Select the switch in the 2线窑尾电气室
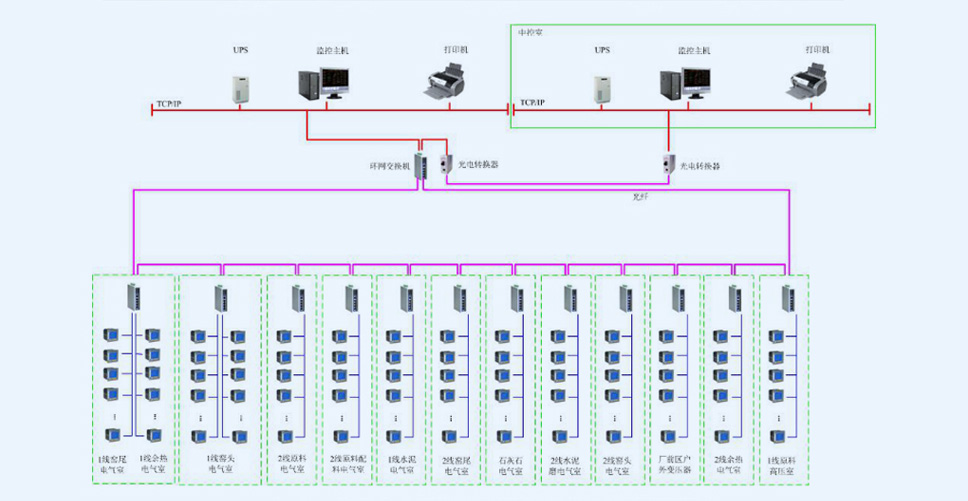Image resolution: width=968 pixels, height=501 pixels. pyautogui.click(x=461, y=298)
